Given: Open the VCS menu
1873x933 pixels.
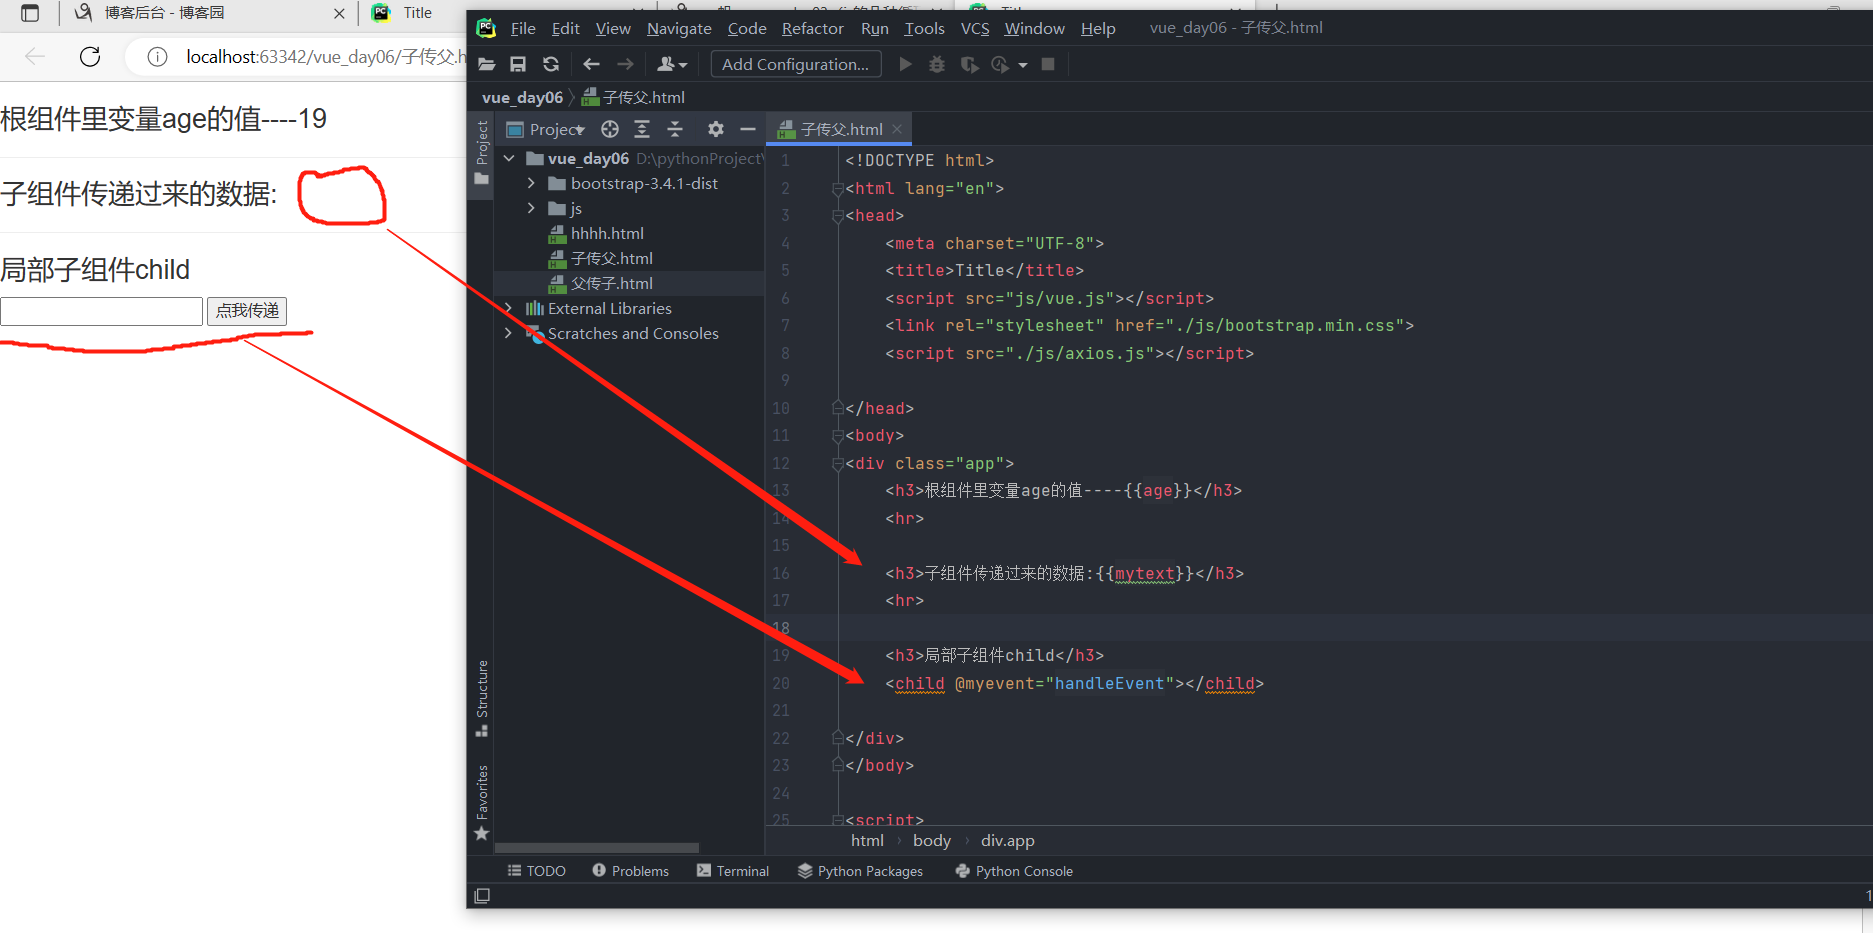Looking at the screenshot, I should coord(975,28).
